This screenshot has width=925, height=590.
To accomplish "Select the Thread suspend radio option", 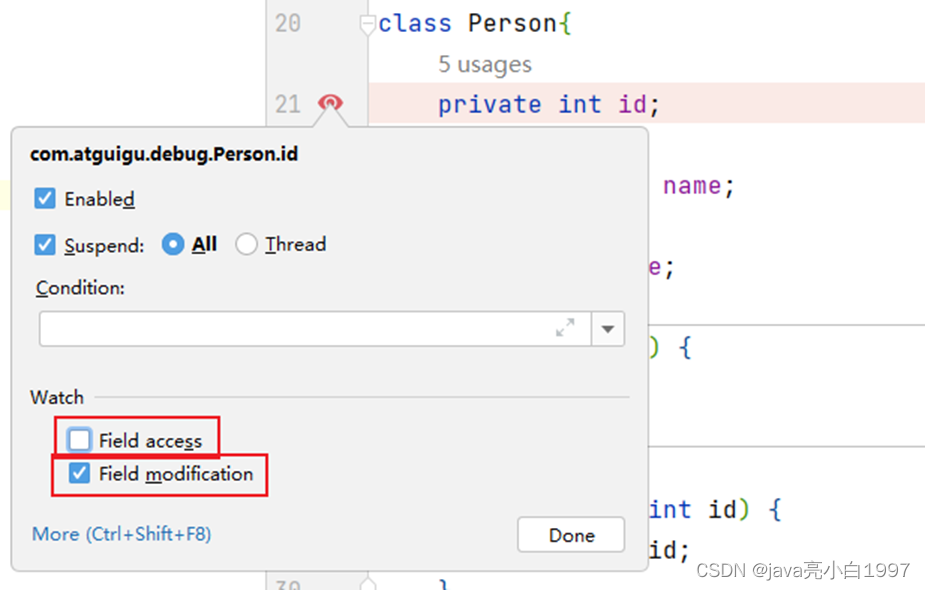I will 246,244.
